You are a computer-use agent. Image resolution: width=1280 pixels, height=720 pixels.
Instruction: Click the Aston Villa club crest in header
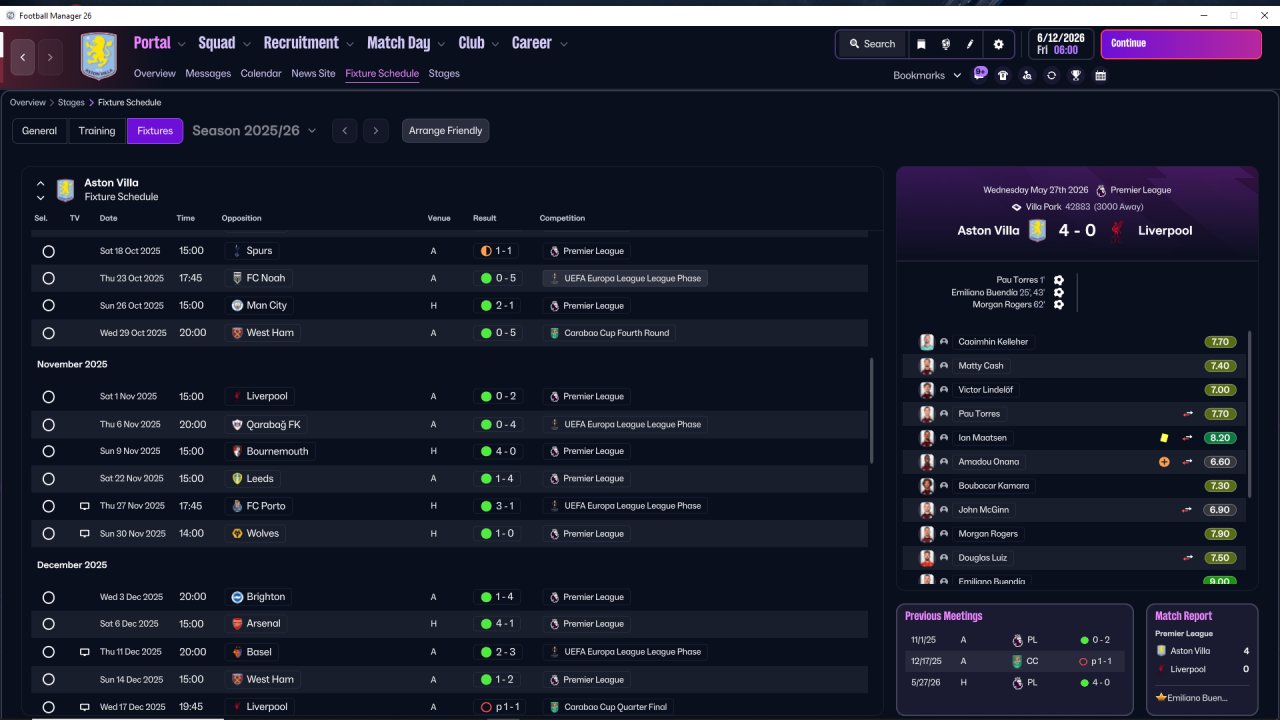[x=98, y=56]
